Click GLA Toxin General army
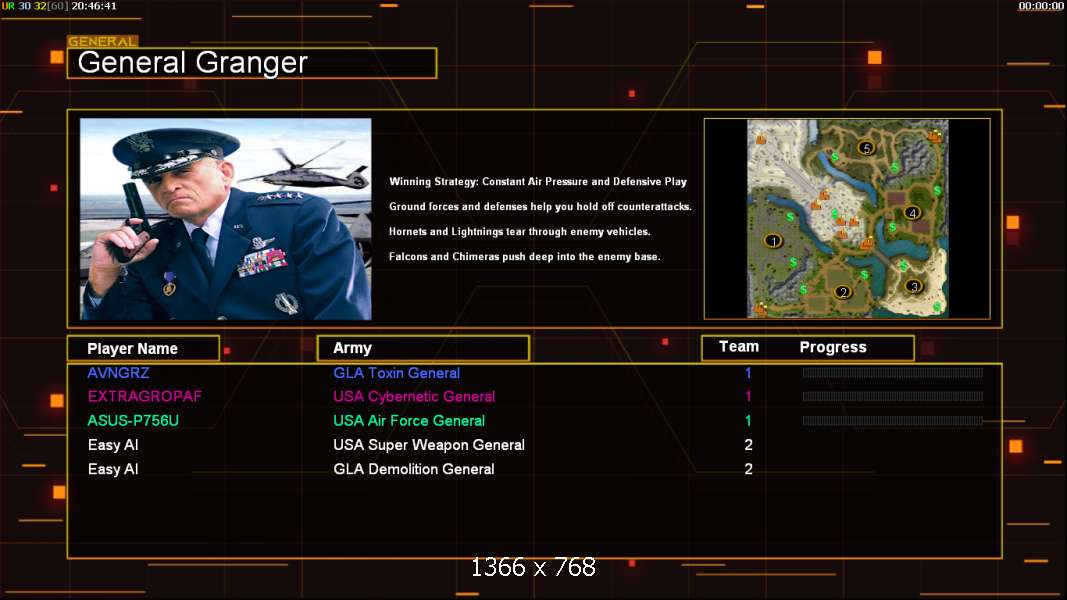1067x600 pixels. pos(397,373)
